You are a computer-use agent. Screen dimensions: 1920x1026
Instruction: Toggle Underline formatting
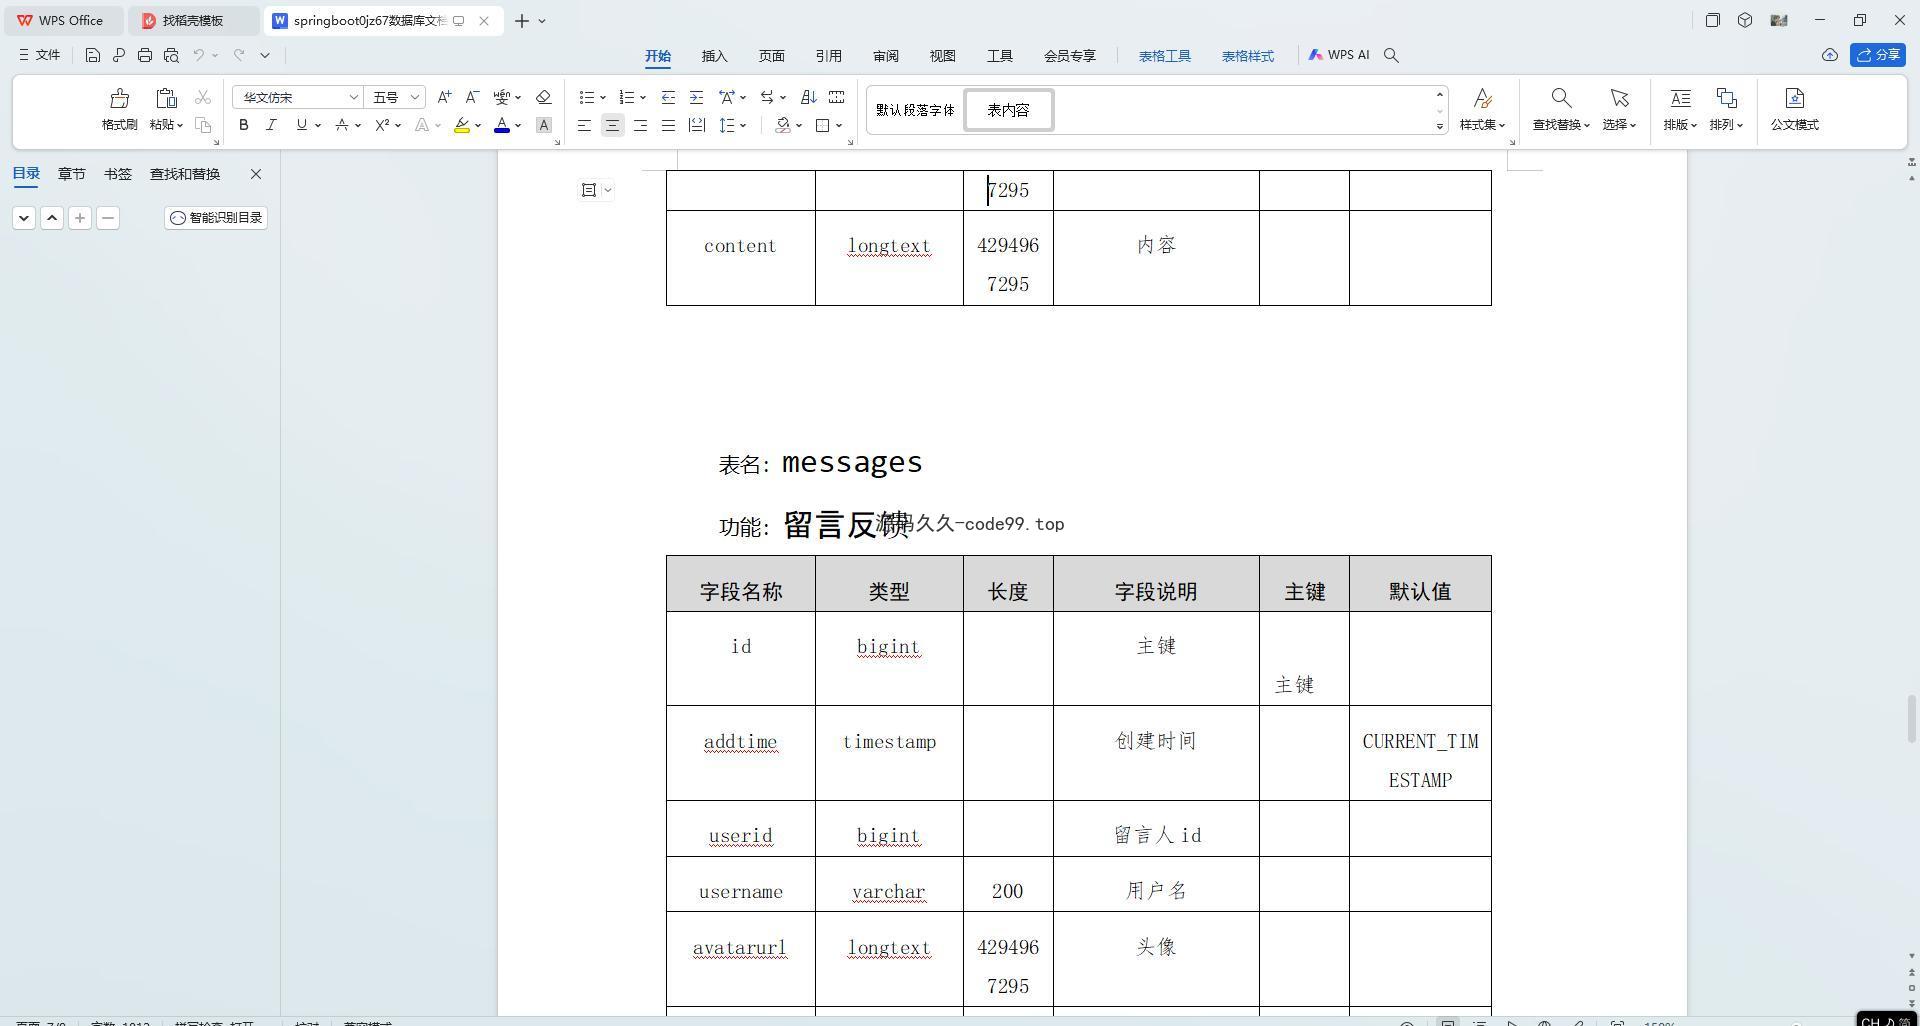(x=301, y=125)
